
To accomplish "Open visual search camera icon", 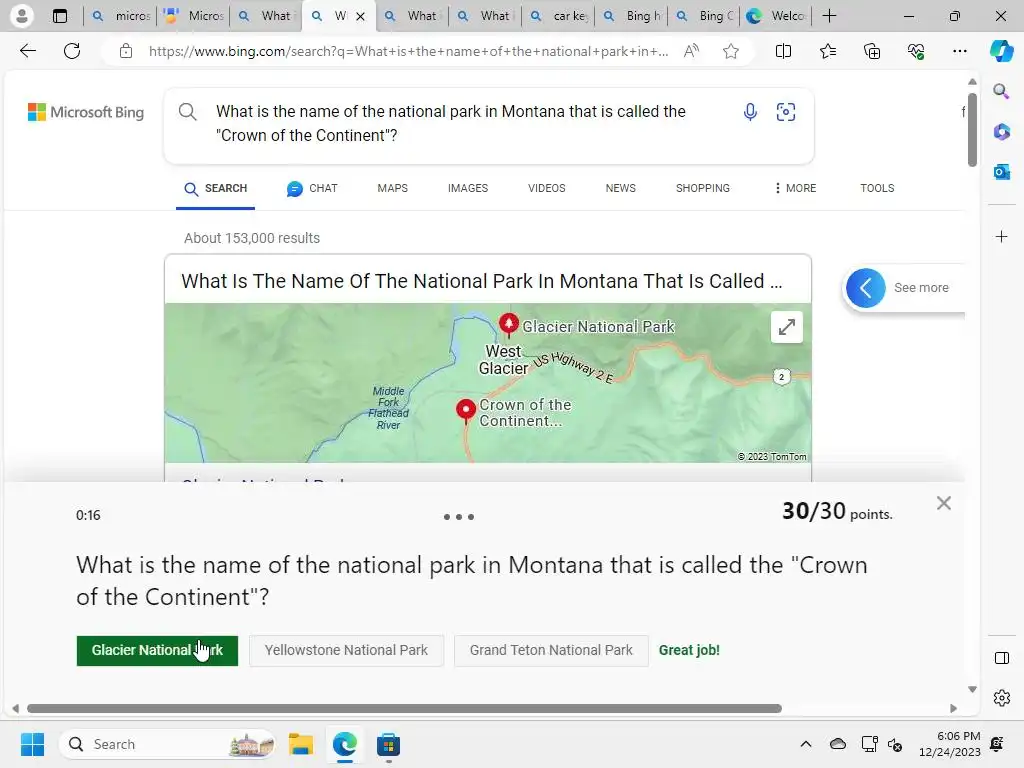I will pyautogui.click(x=786, y=112).
